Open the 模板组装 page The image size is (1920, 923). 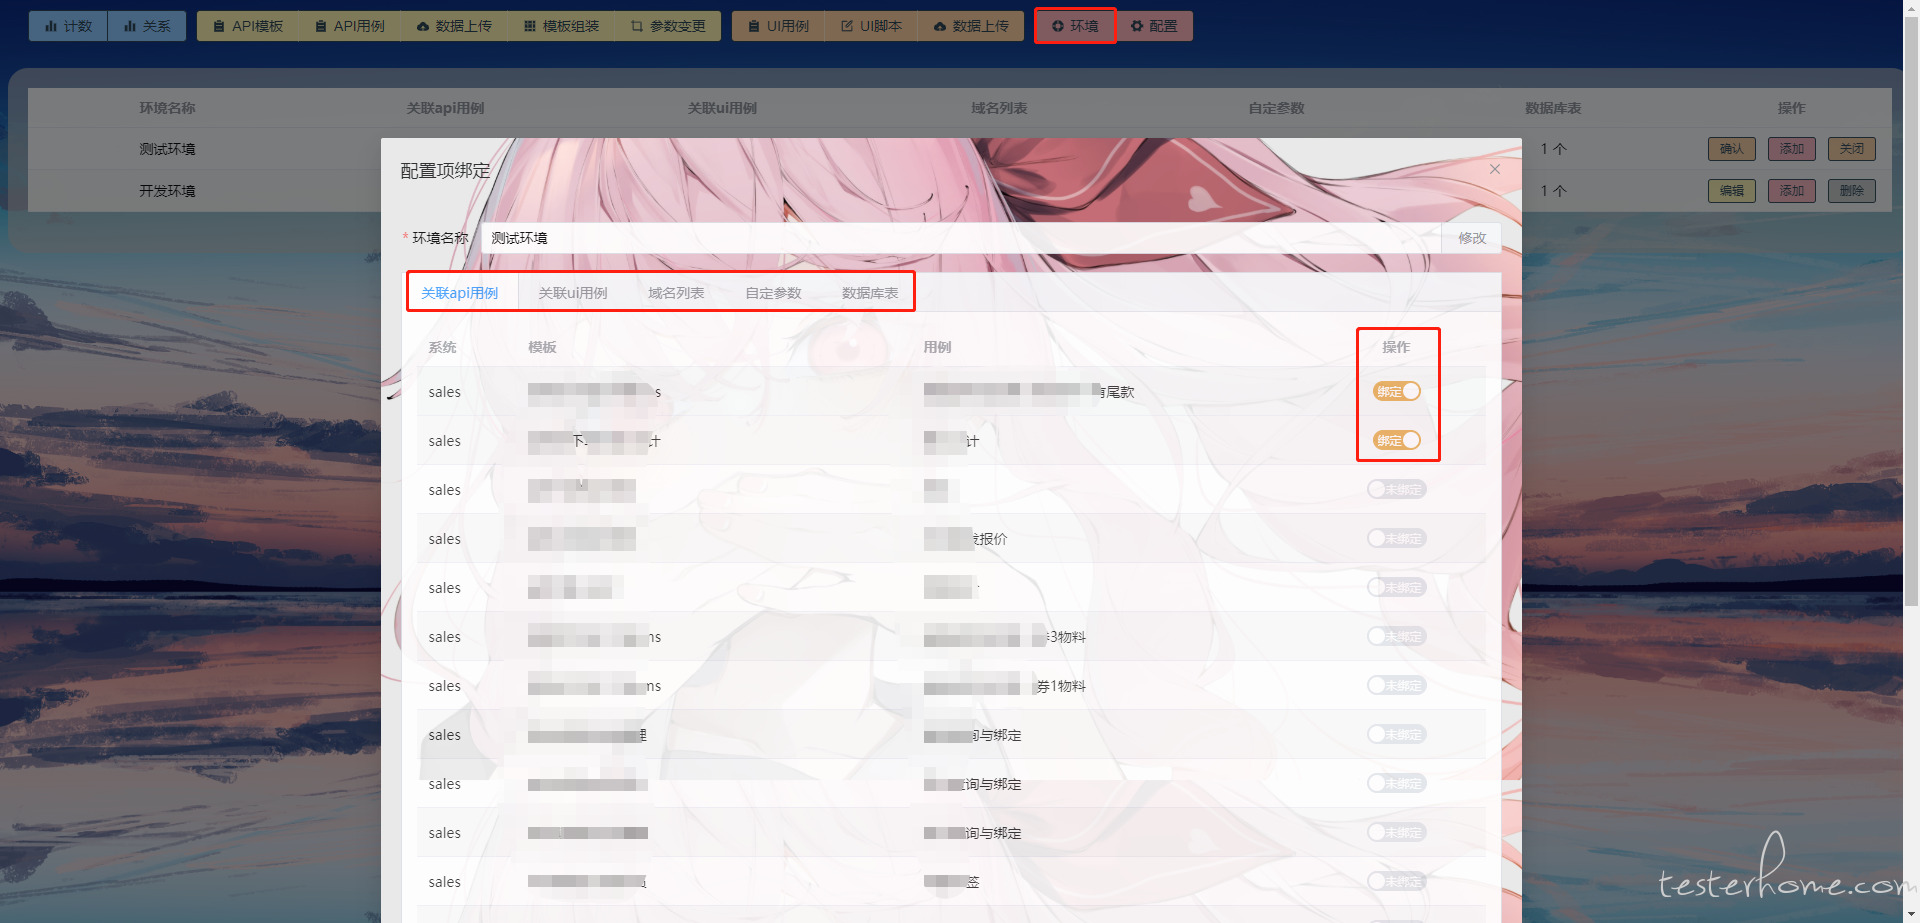(x=561, y=26)
